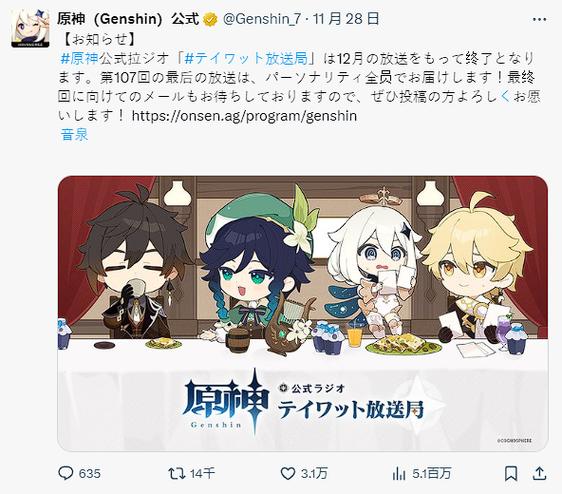
Task: Click the retweet arrows icon
Action: pyautogui.click(x=177, y=474)
